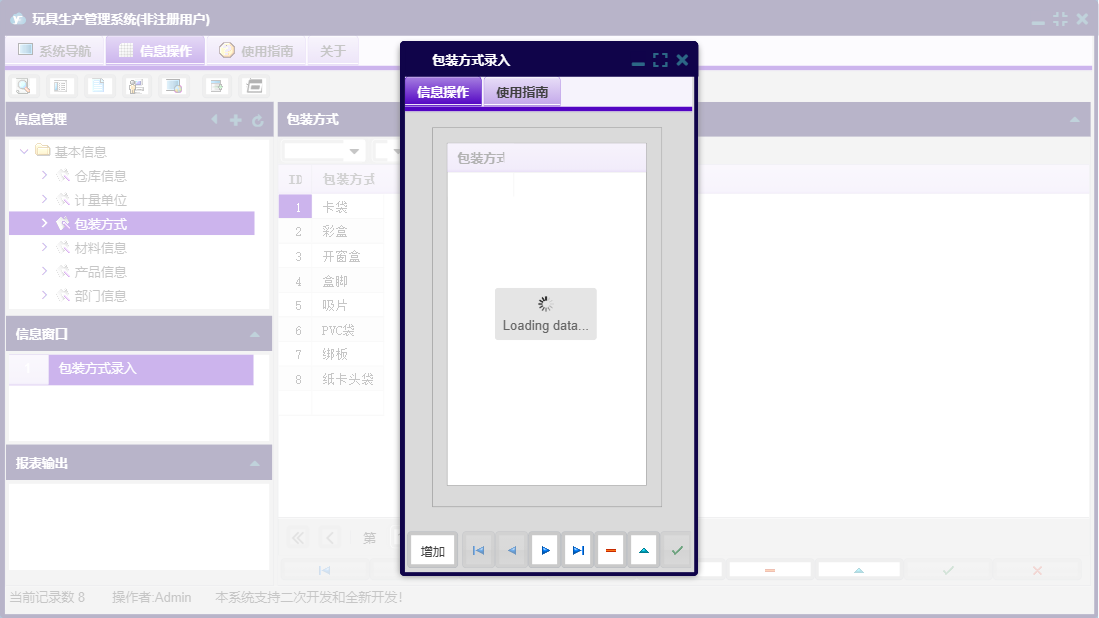Expand the 材料信息 tree node chevron
The height and width of the screenshot is (618, 1099).
[x=44, y=247]
